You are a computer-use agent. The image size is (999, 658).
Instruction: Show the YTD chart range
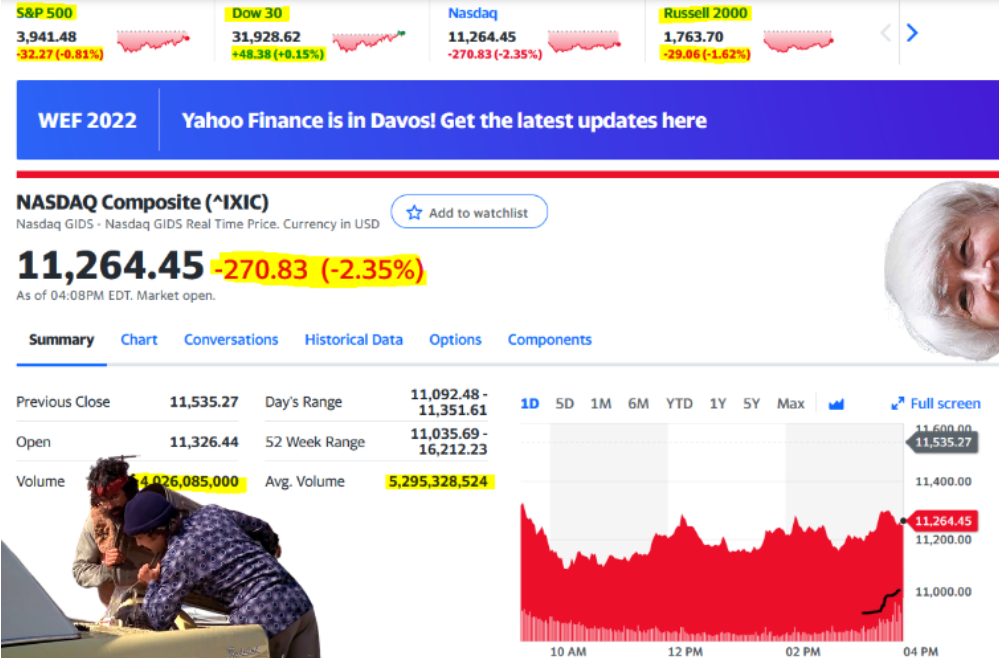(x=679, y=404)
